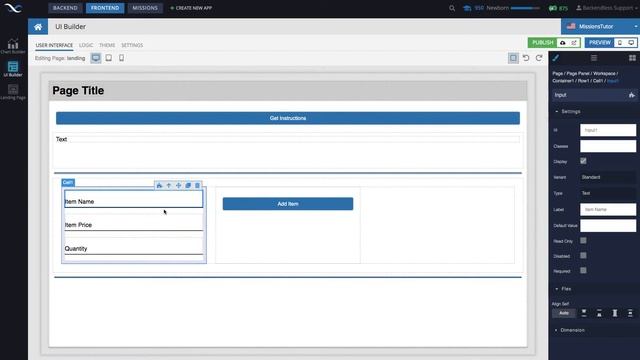
Task: Open the brush properties tab in the right panel
Action: click(556, 58)
